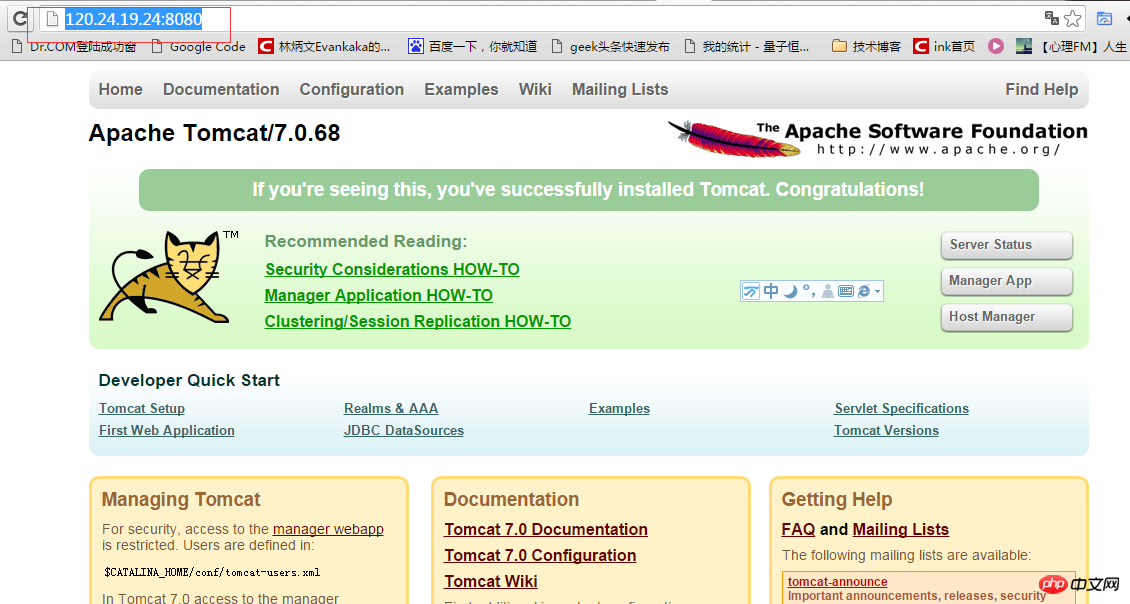Open the geek头条快速发布 bookmark
The height and width of the screenshot is (604, 1130).
[x=610, y=47]
